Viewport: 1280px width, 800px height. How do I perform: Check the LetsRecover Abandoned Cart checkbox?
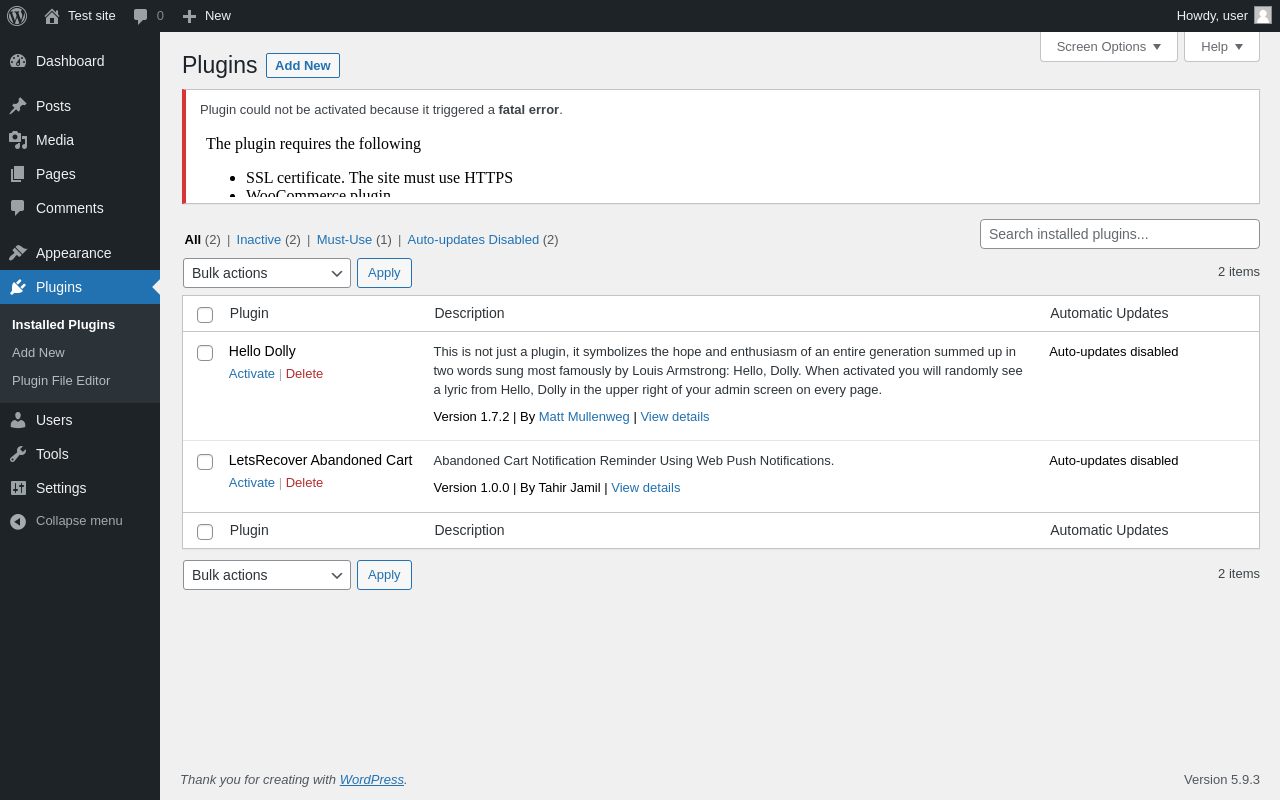coord(205,462)
